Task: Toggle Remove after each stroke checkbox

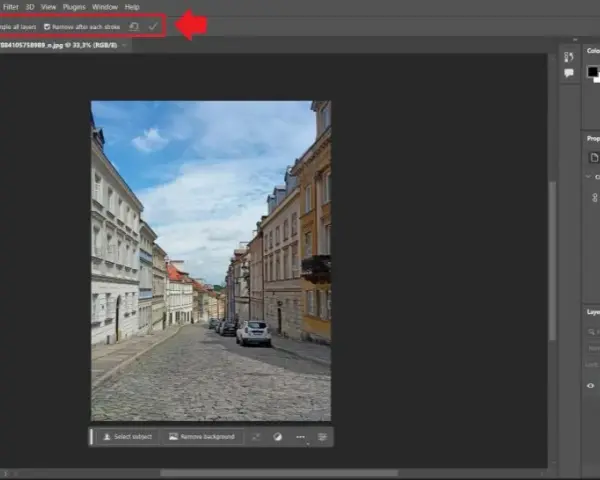Action: (x=47, y=27)
